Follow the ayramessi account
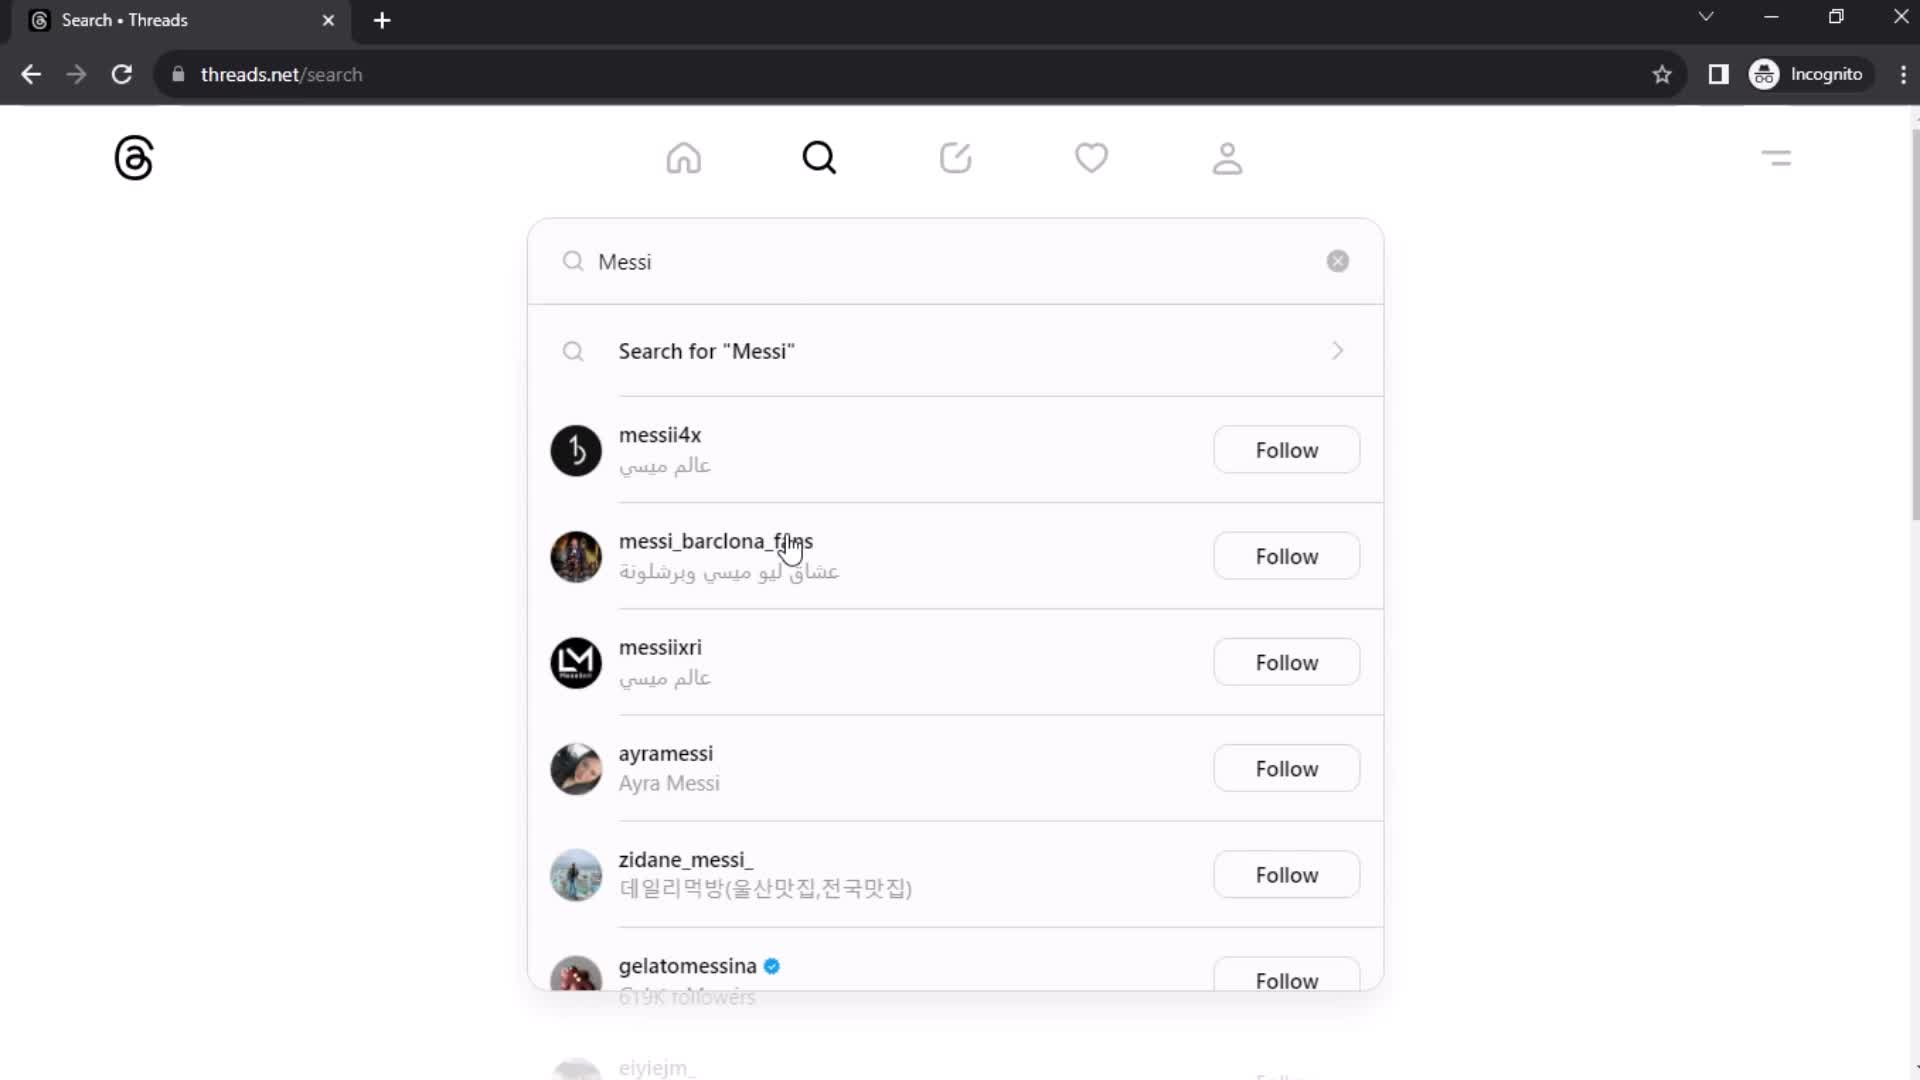 (x=1286, y=767)
